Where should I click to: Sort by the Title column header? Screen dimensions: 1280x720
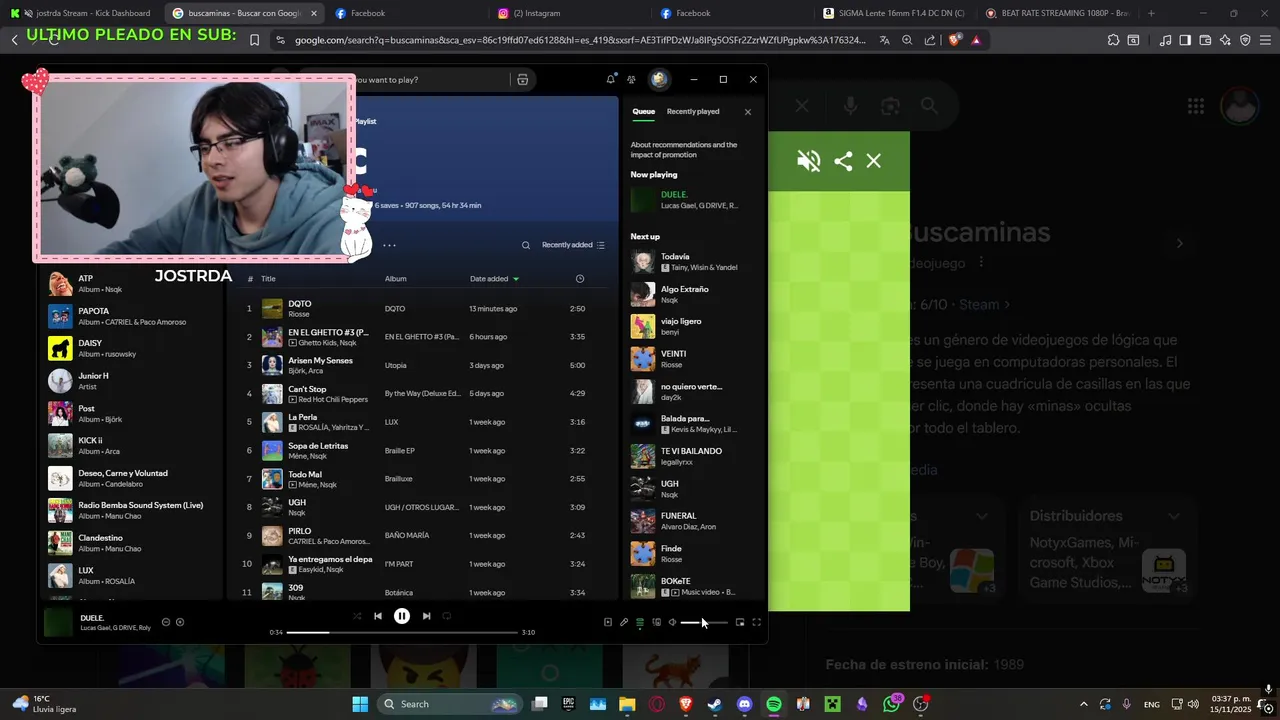(268, 279)
